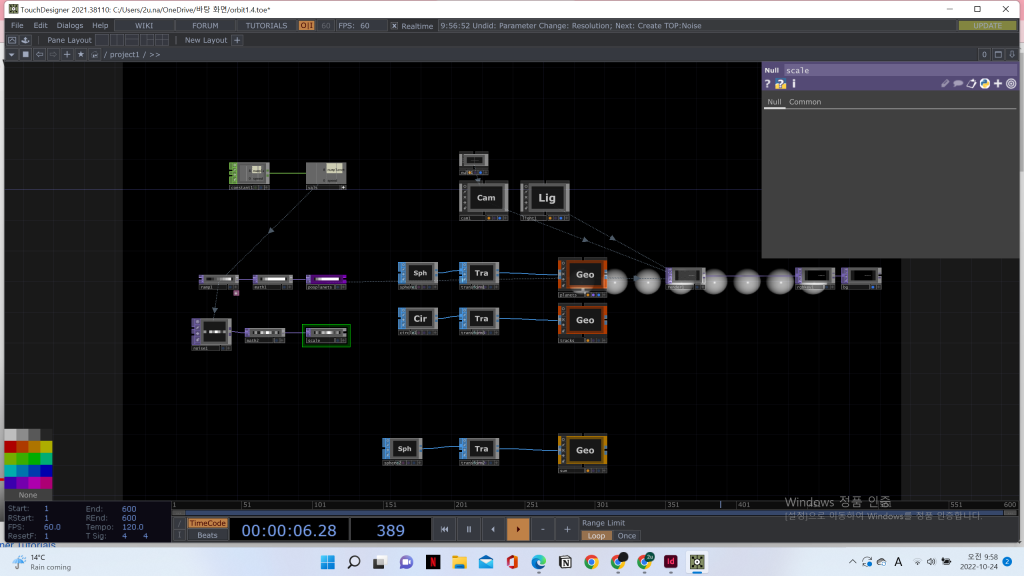Click the copy parameters clipboard icon
The image size is (1024, 576).
click(x=971, y=84)
